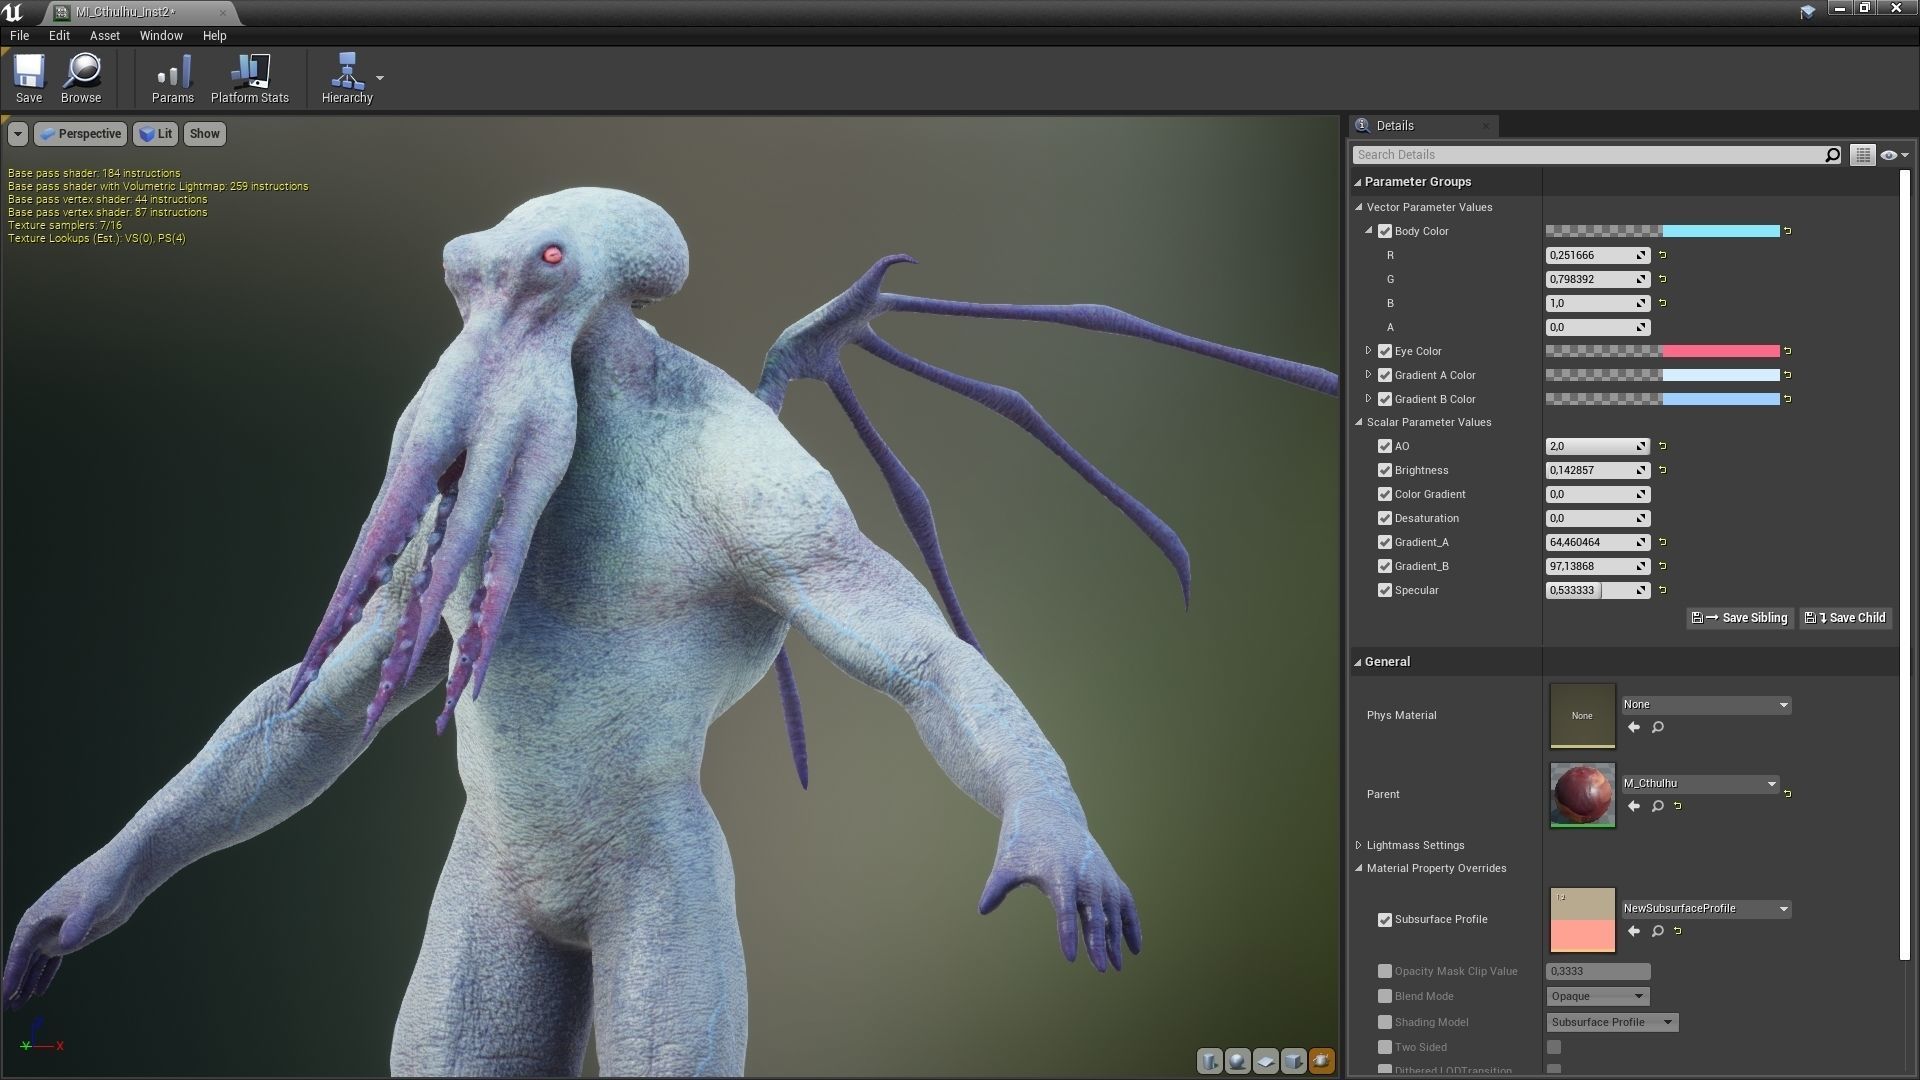Image resolution: width=1920 pixels, height=1080 pixels.
Task: Click the Lit view mode button
Action: point(156,134)
